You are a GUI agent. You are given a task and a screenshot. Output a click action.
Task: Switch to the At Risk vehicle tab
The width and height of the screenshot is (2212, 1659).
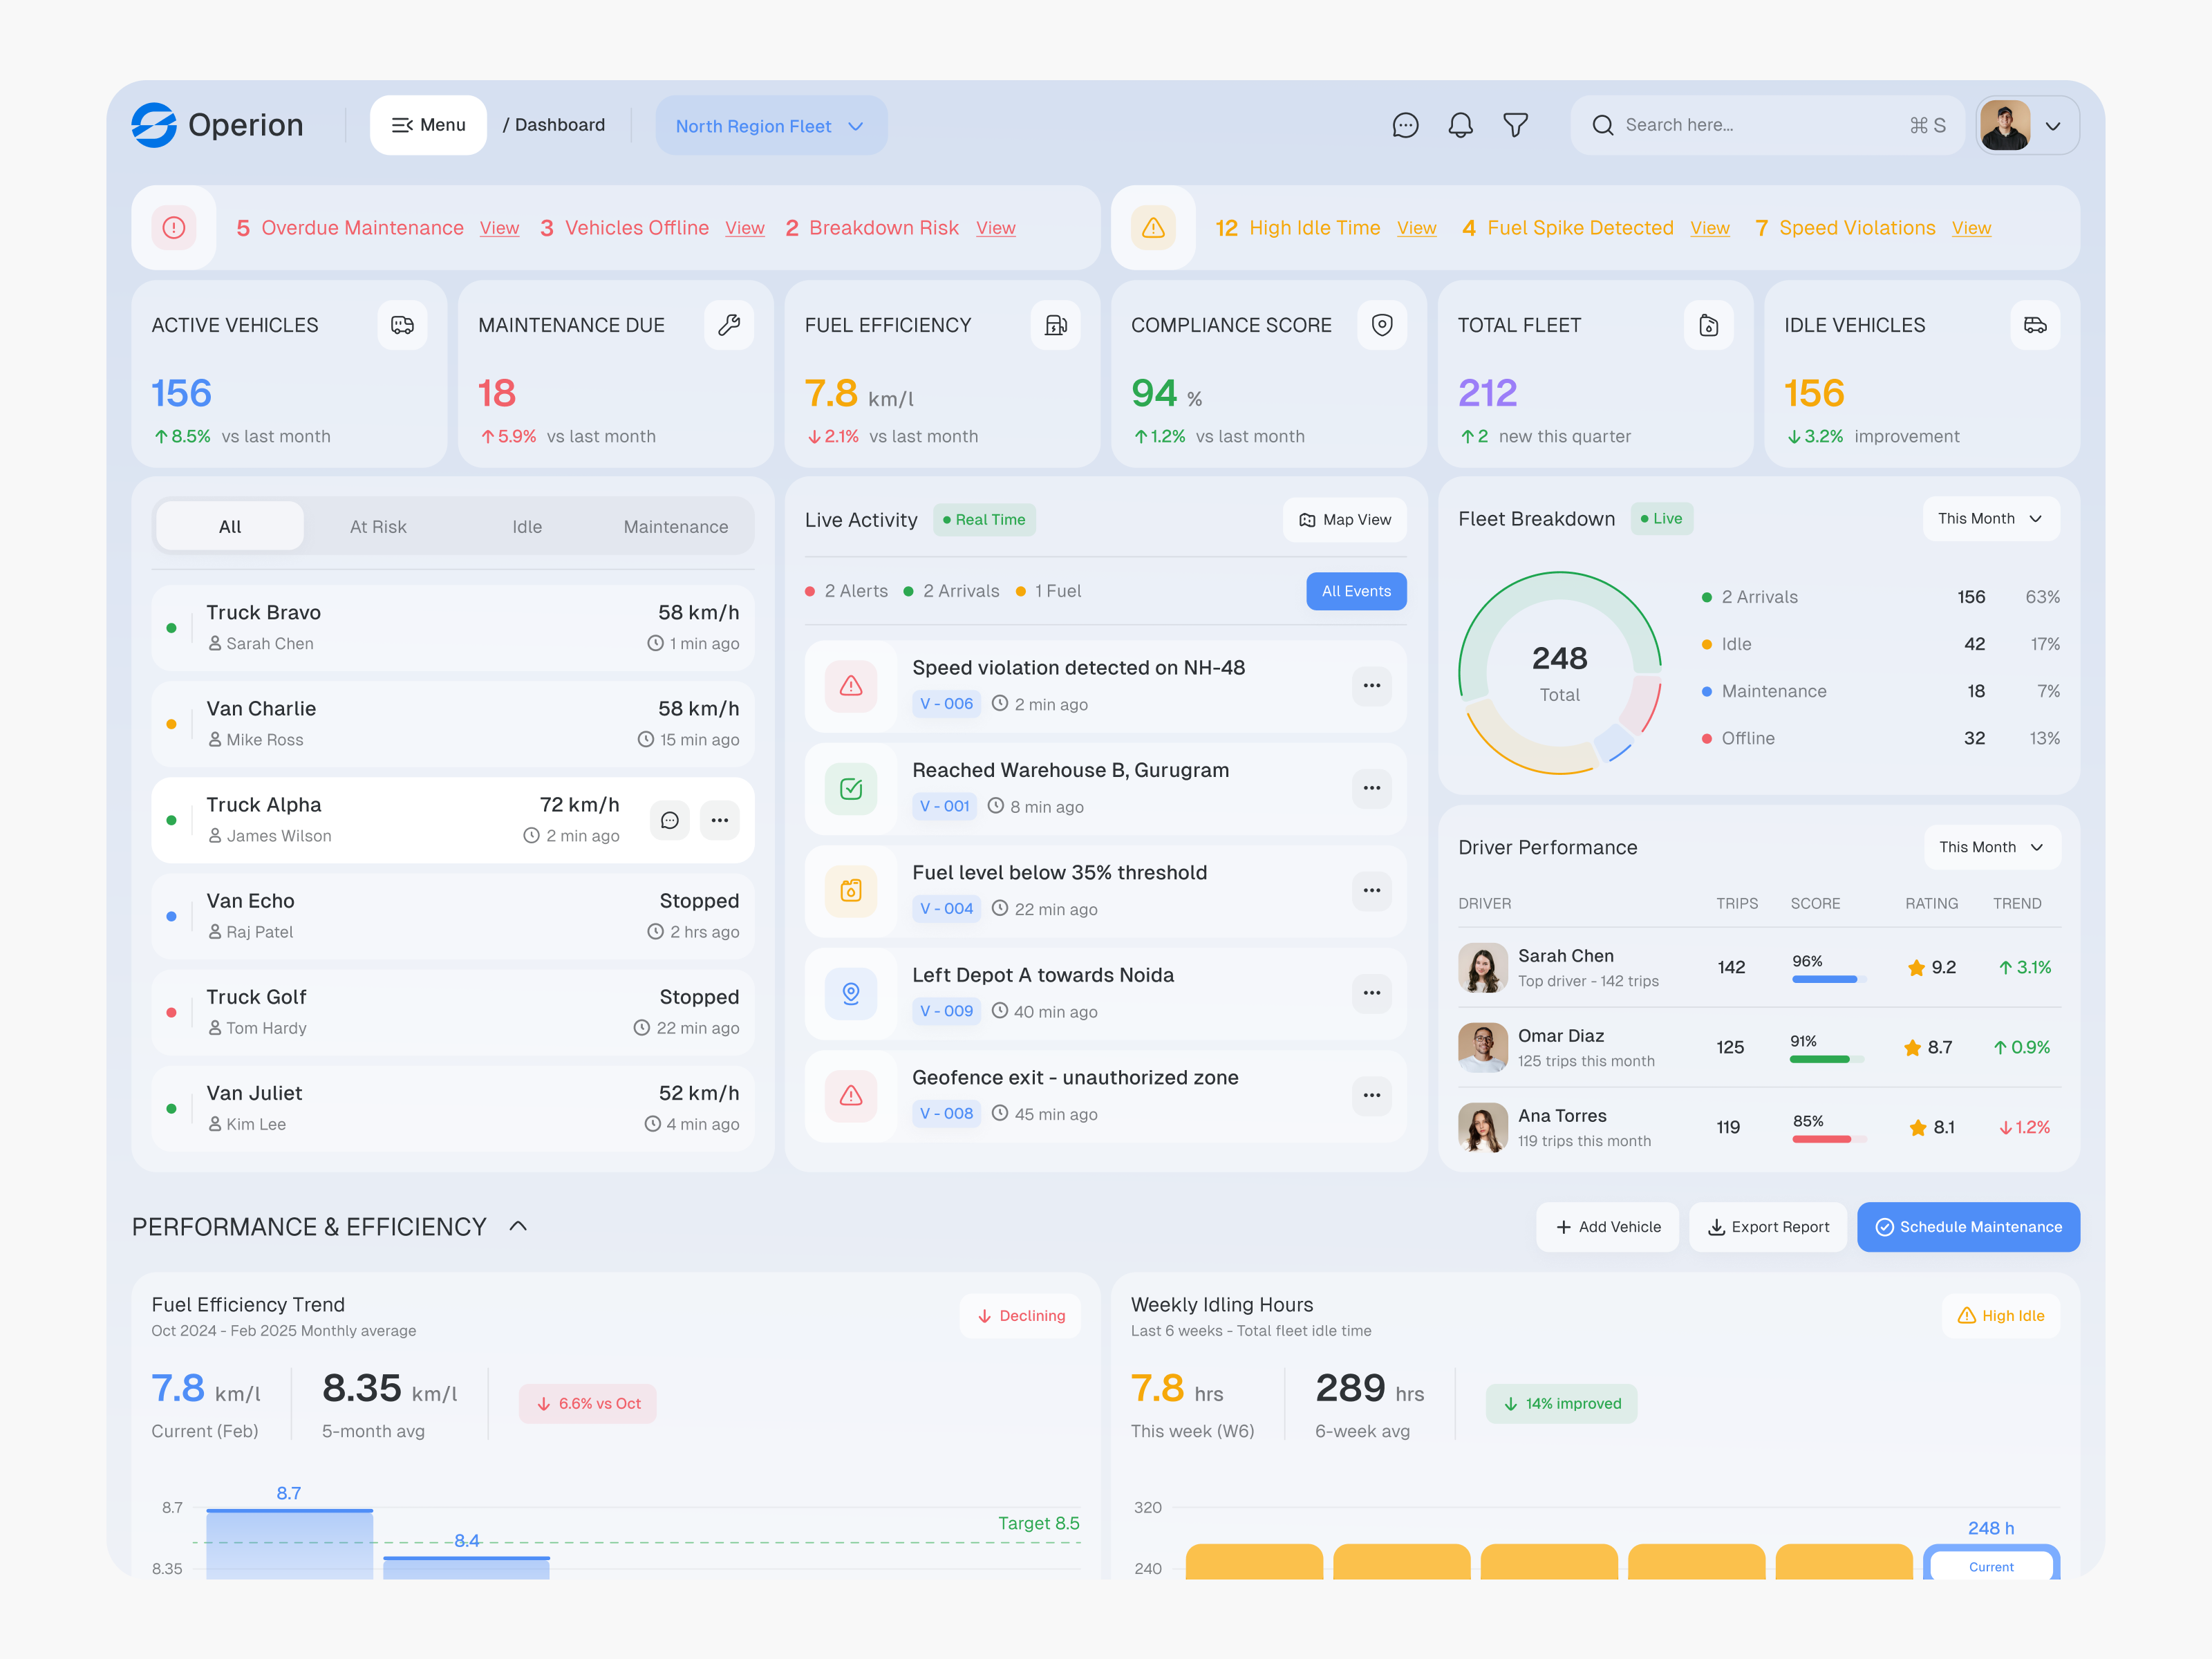point(378,526)
